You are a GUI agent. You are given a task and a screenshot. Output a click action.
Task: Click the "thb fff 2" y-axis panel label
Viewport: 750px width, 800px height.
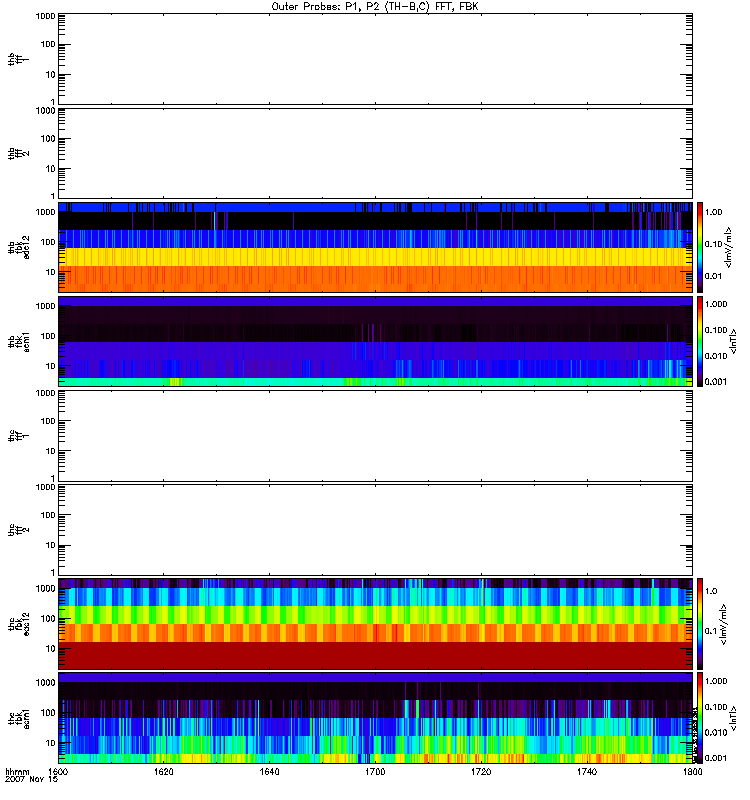[x=18, y=154]
